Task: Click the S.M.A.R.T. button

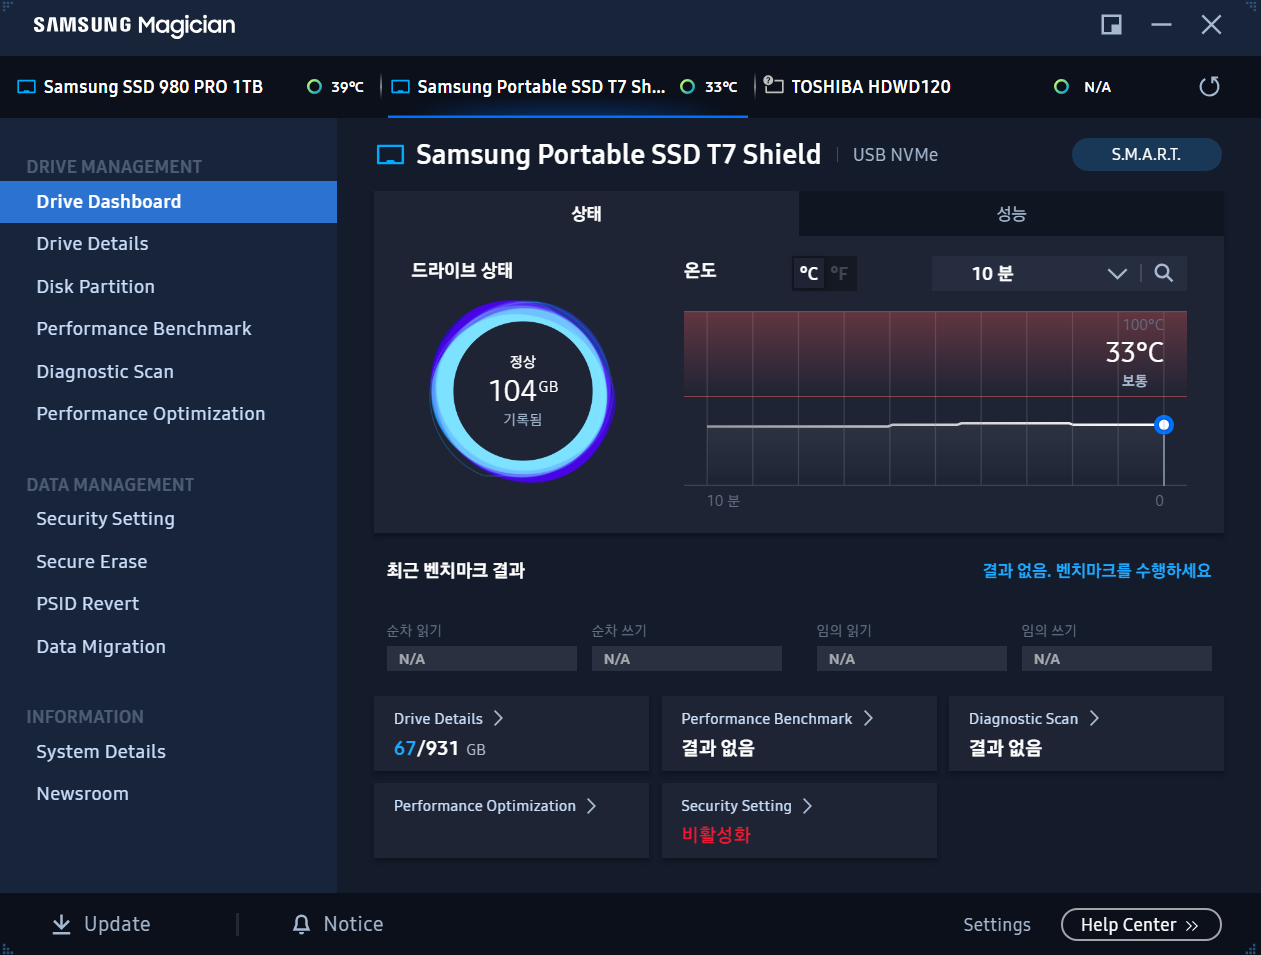Action: 1146,155
